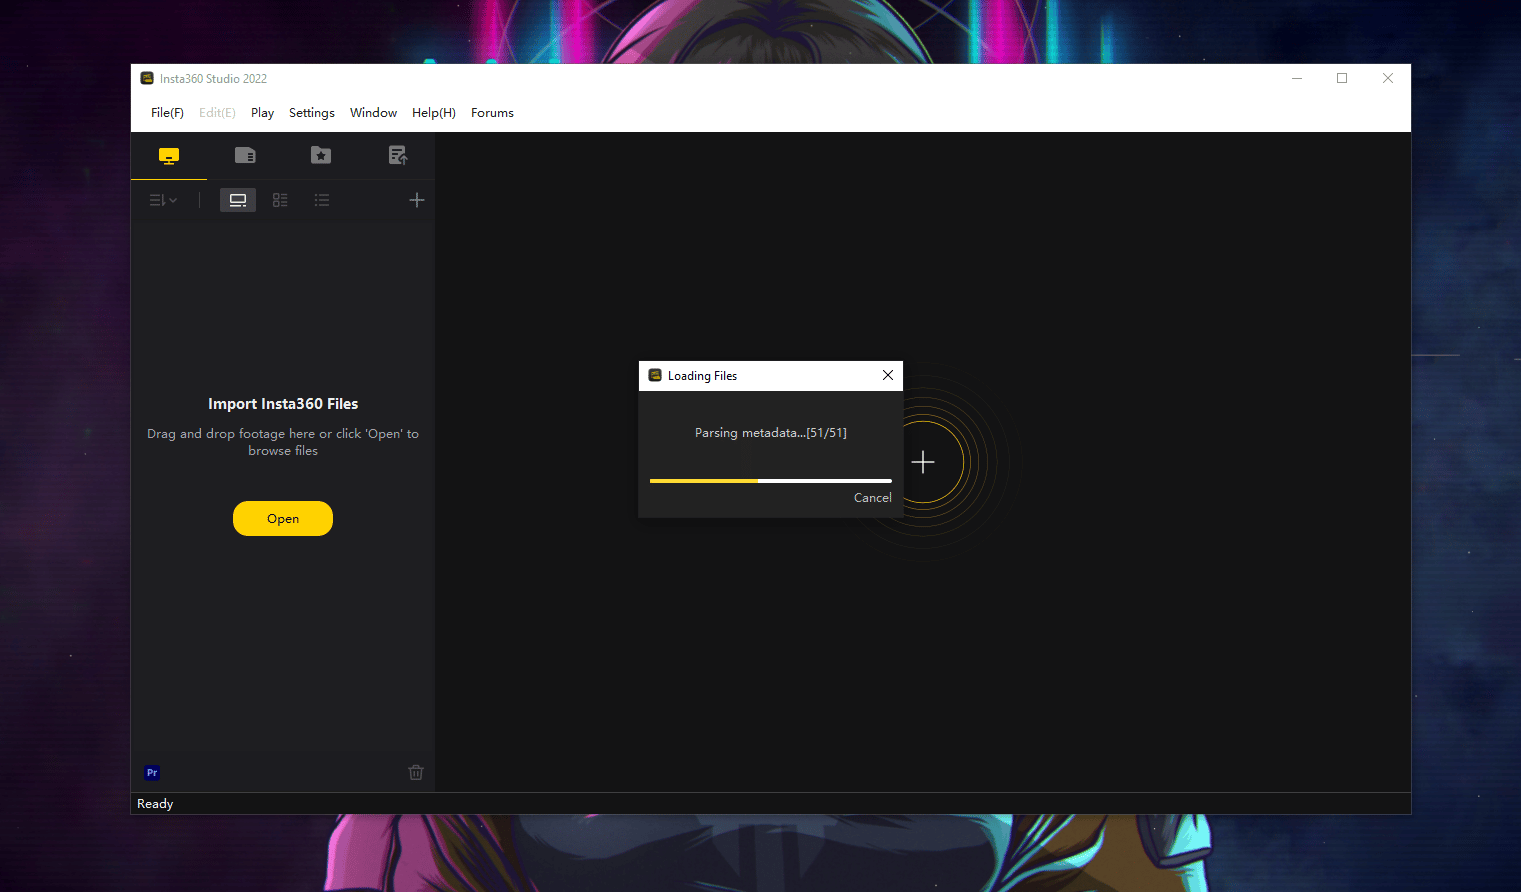
Task: Open the Settings menu
Action: 312,113
